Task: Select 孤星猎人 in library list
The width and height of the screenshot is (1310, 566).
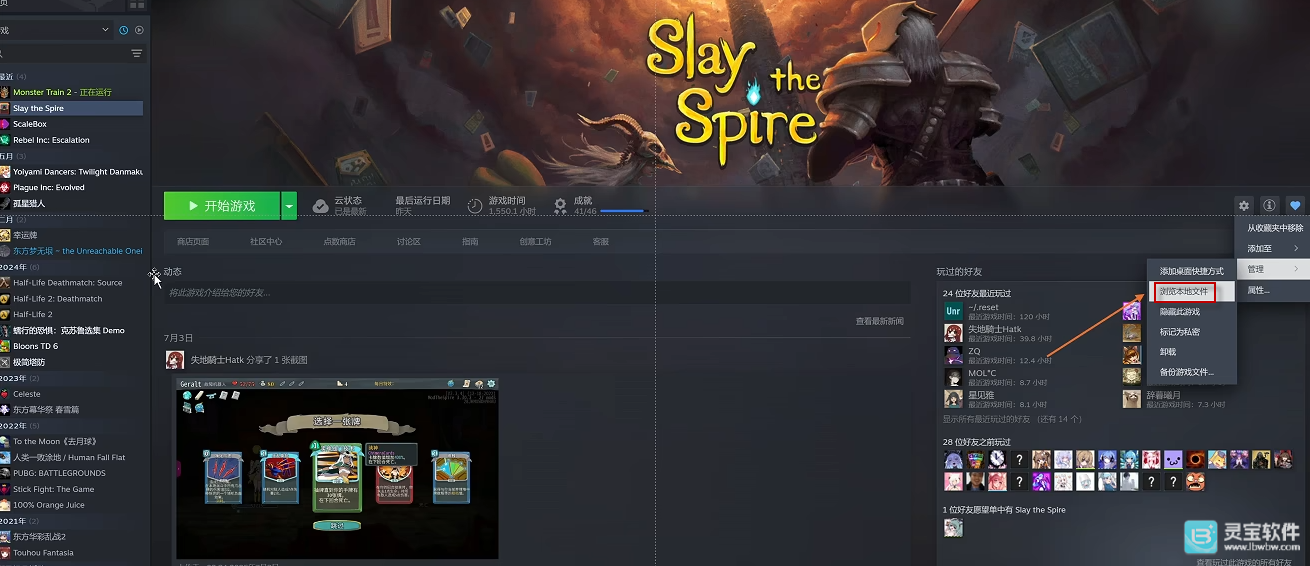Action: (72, 203)
